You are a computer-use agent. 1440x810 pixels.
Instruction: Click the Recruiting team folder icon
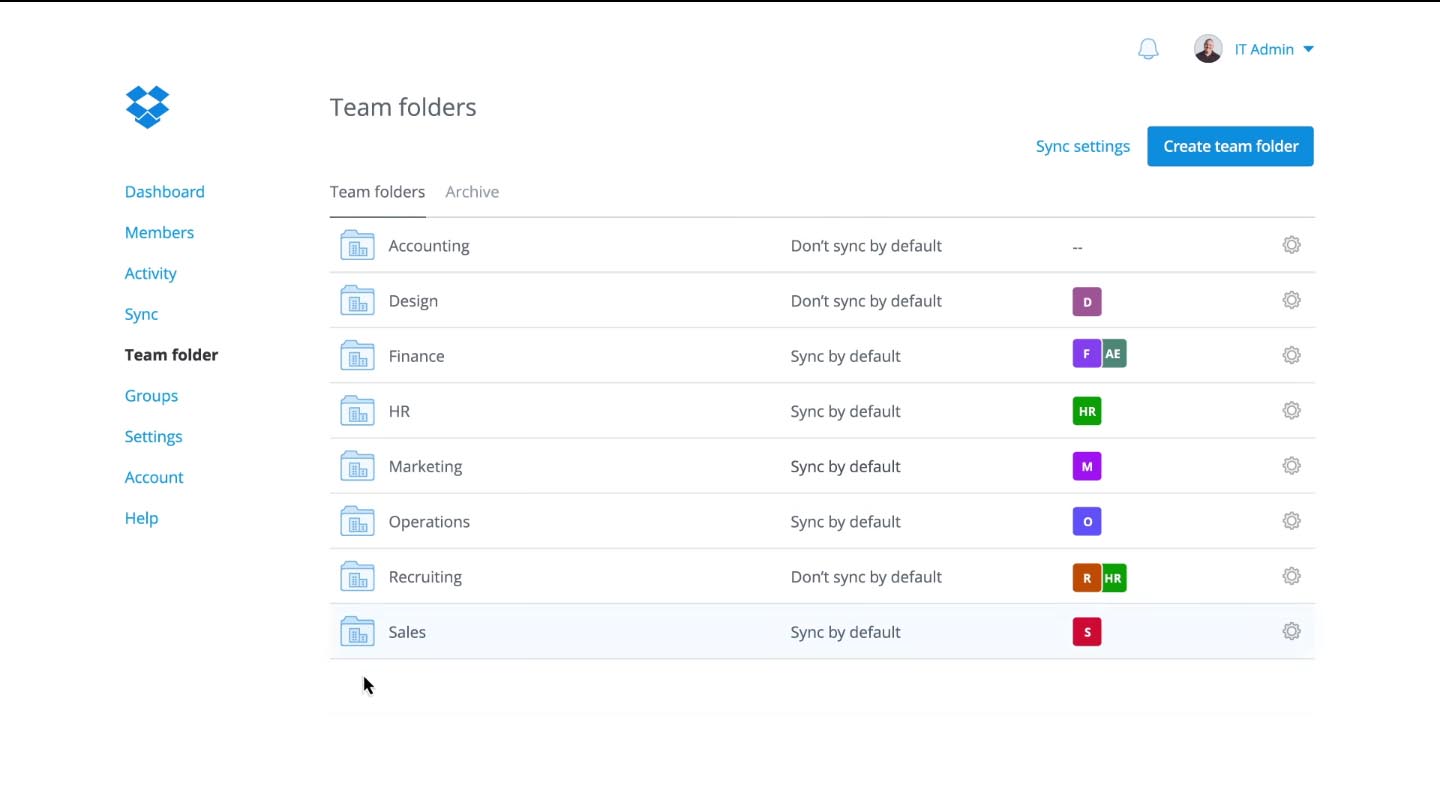click(357, 576)
